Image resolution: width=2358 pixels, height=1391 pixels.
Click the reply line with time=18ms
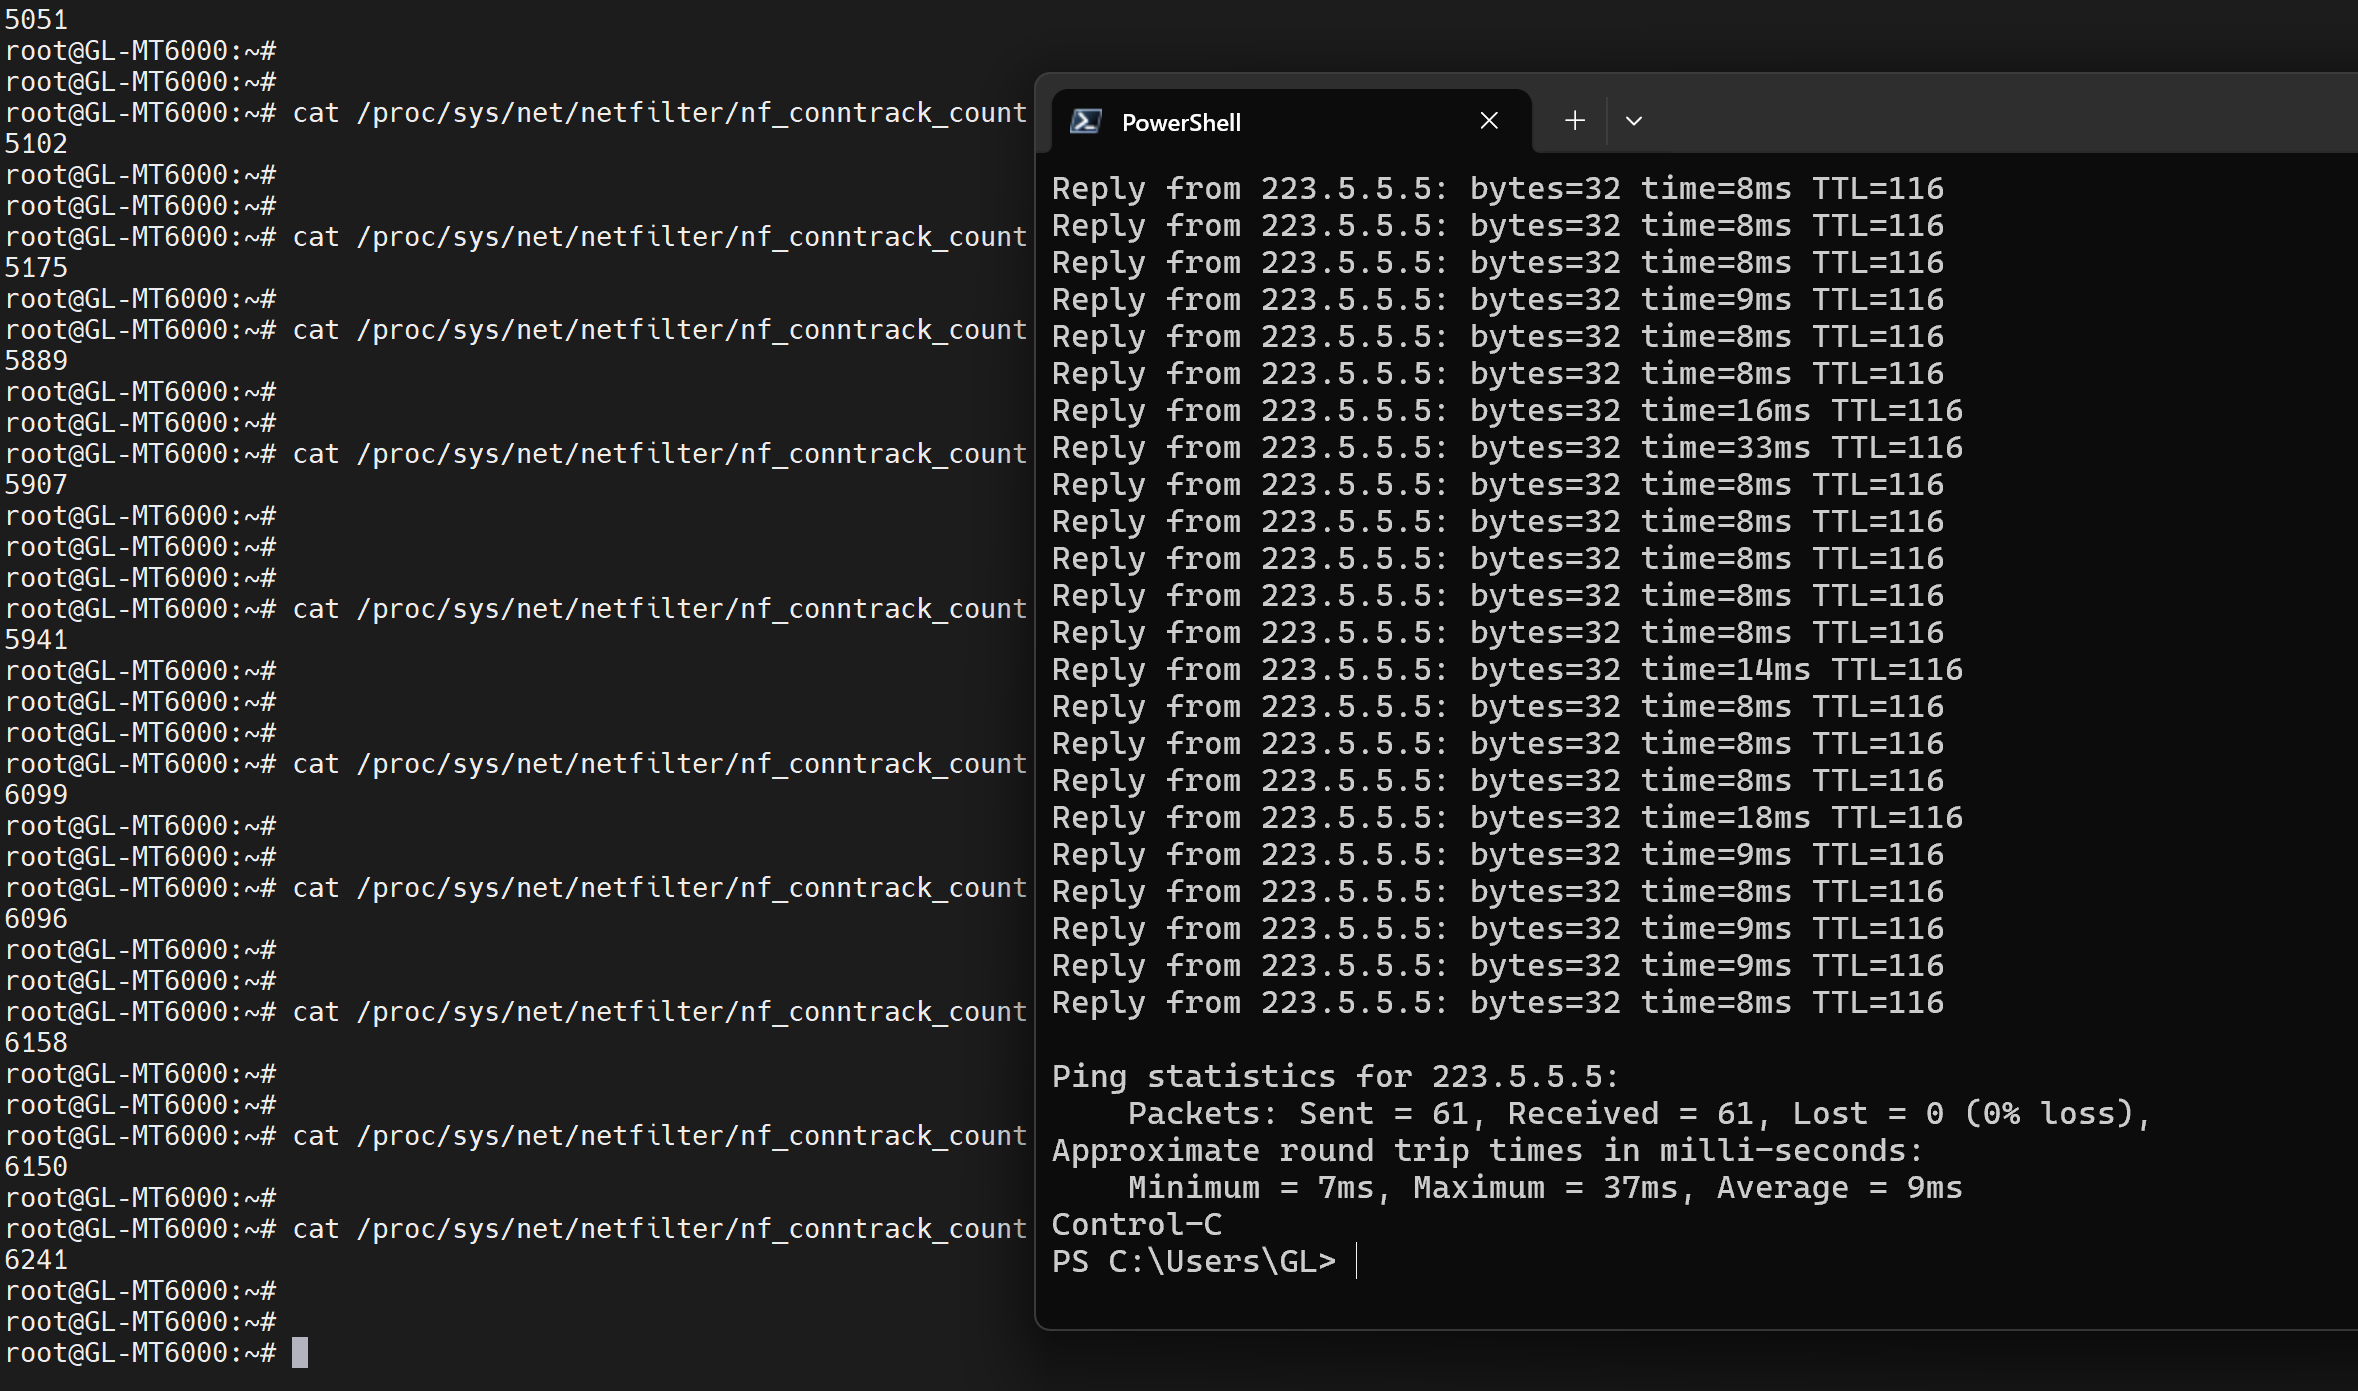click(1506, 818)
